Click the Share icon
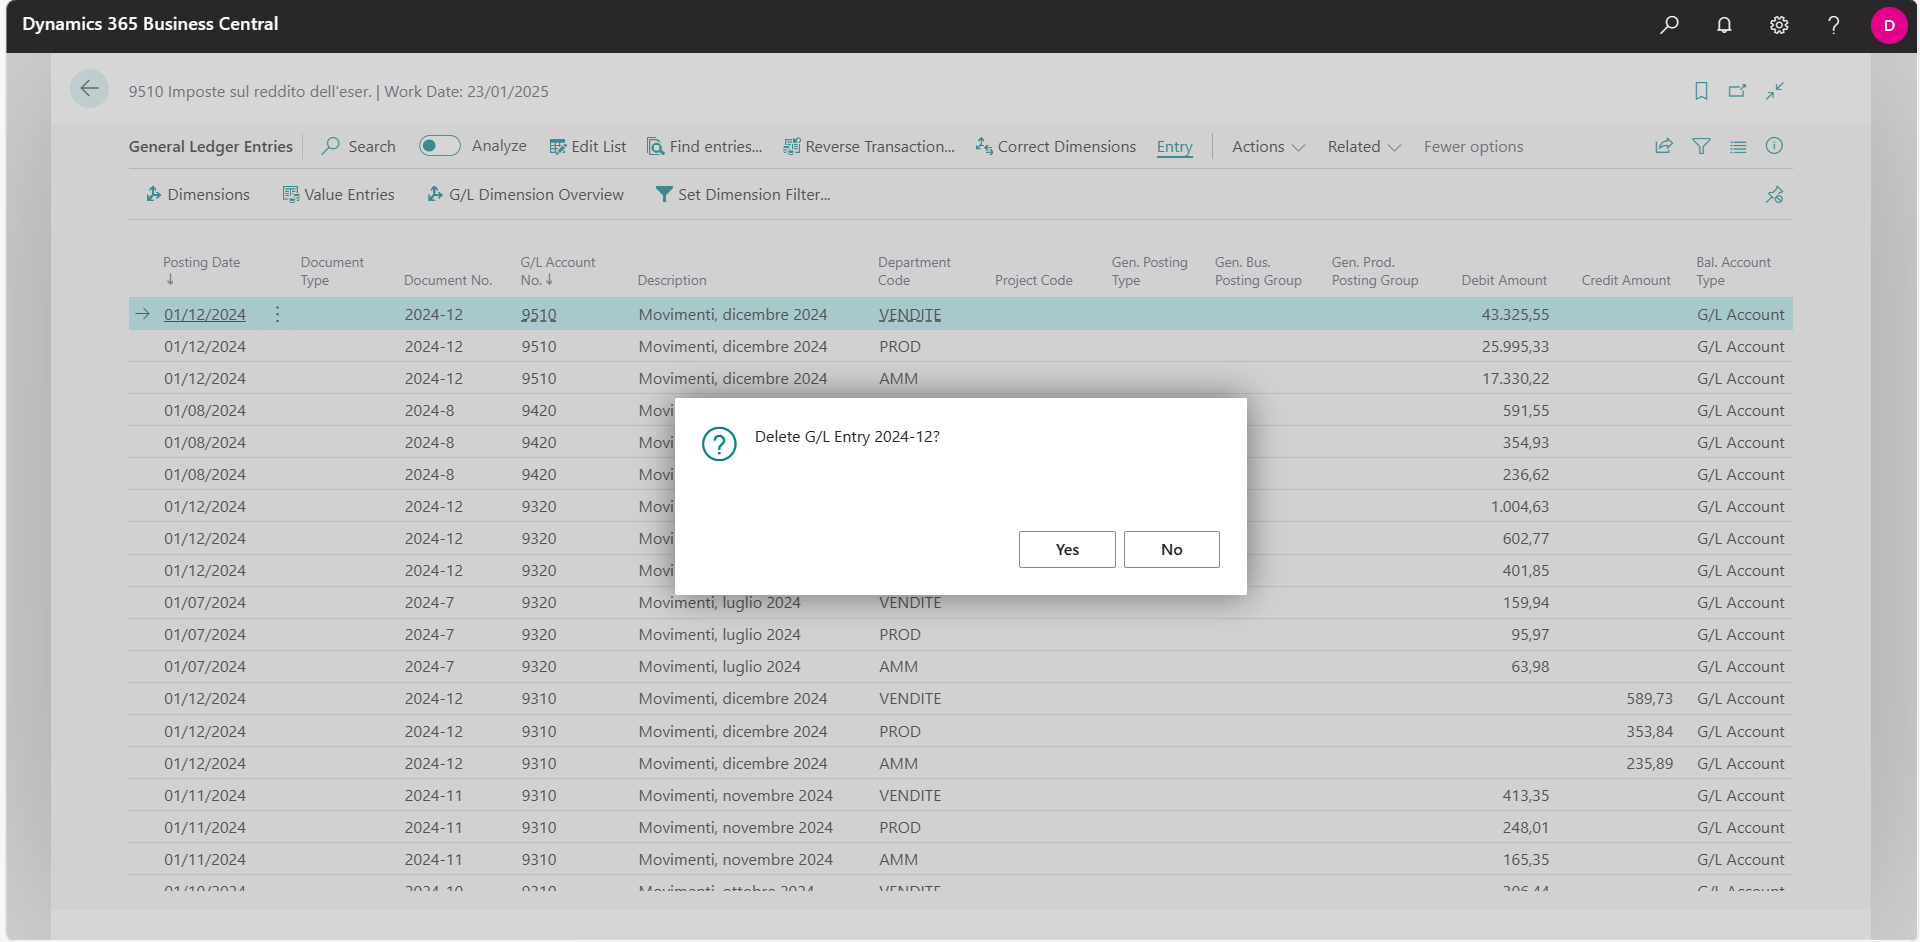This screenshot has width=1920, height=942. point(1664,146)
